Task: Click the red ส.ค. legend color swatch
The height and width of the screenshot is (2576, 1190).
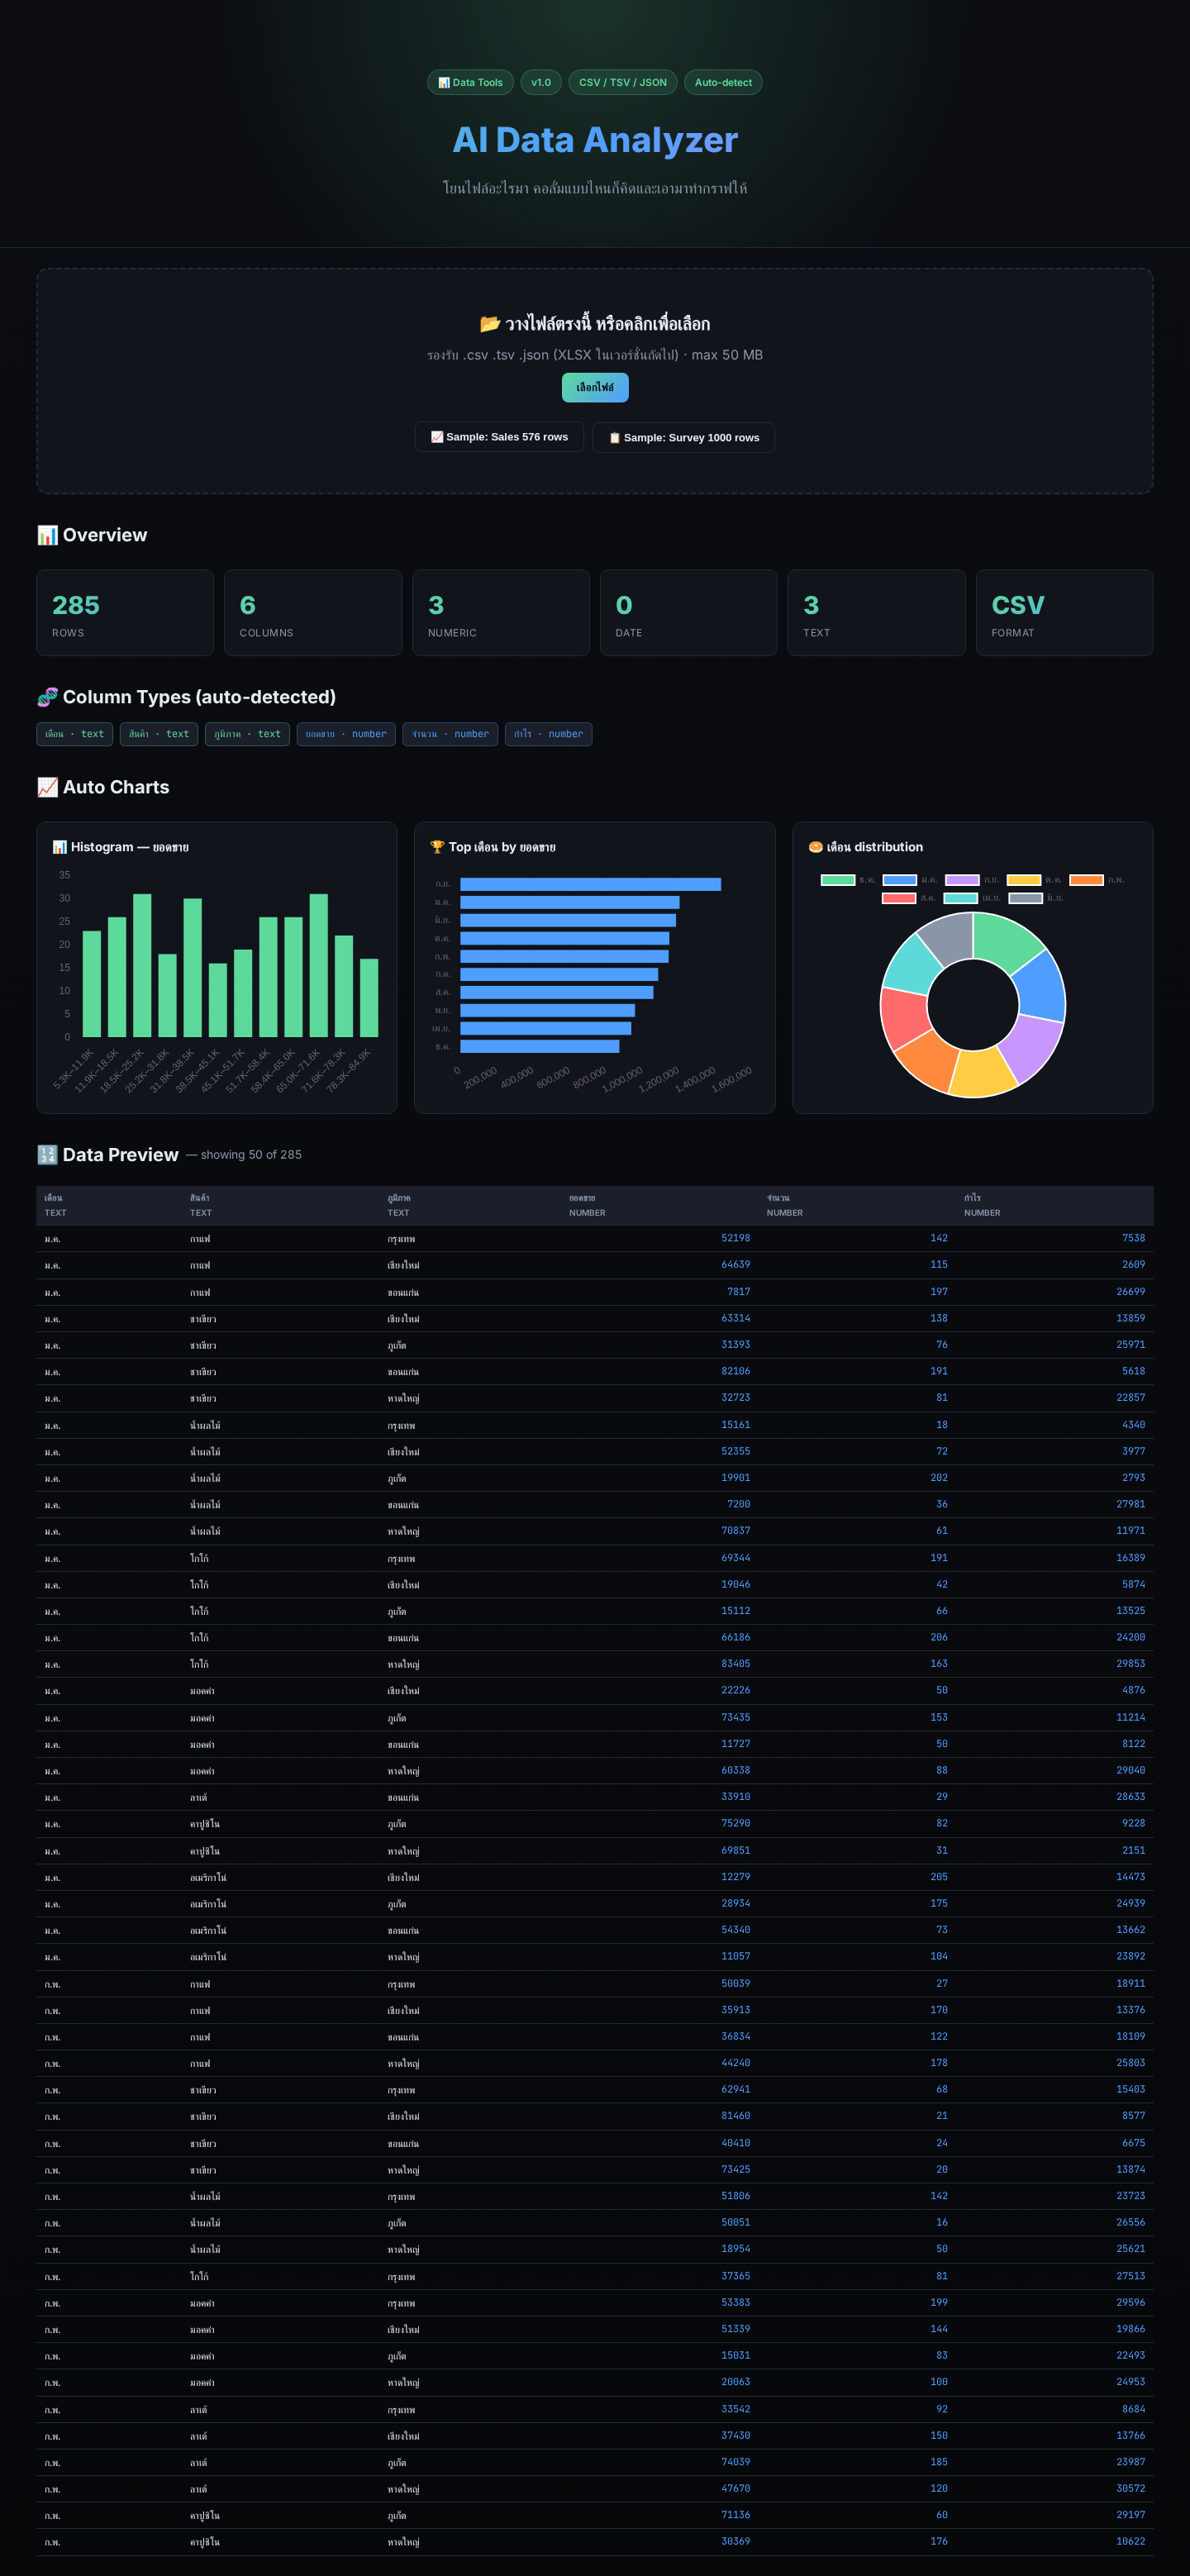Action: 899,898
